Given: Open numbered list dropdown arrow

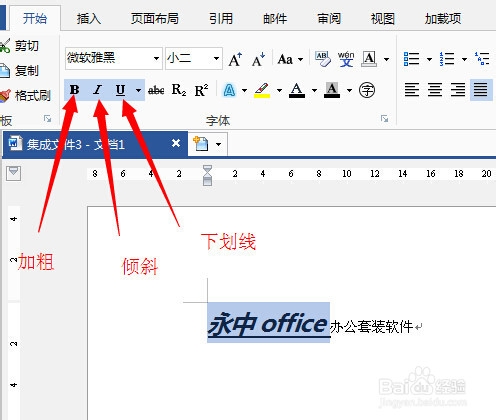Looking at the screenshot, I should point(464,60).
